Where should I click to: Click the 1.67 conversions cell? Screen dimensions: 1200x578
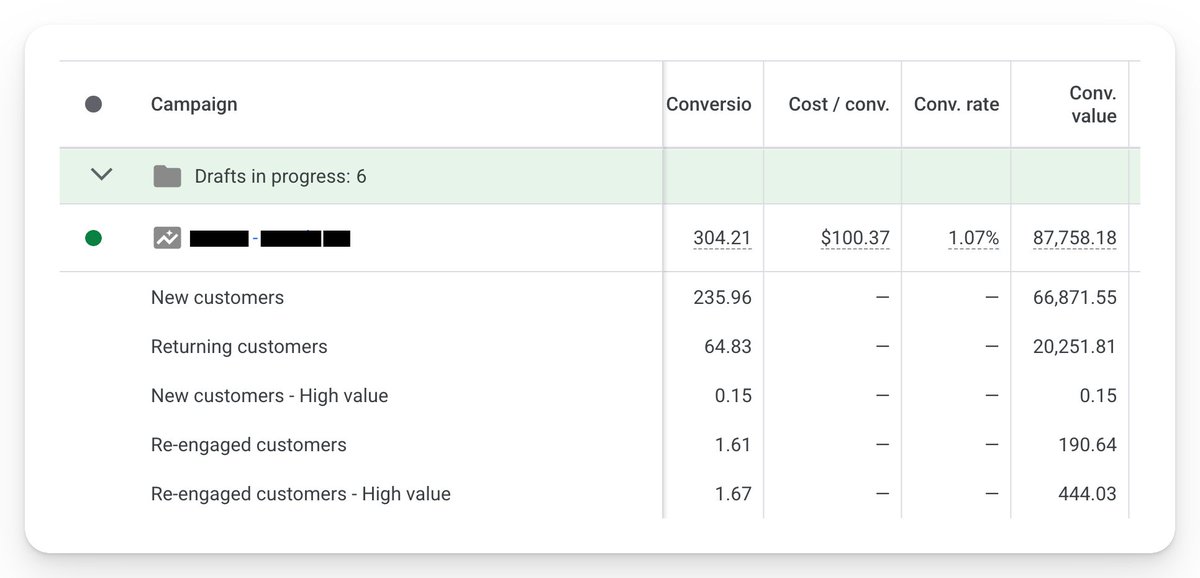pos(733,494)
